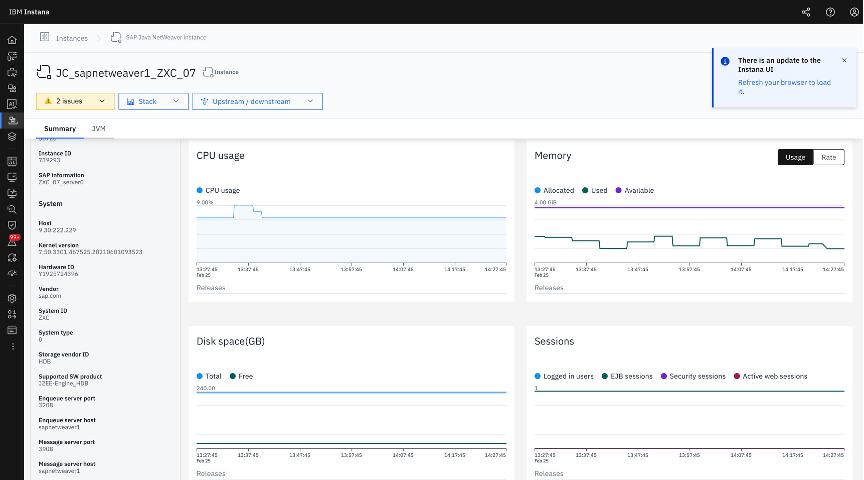The width and height of the screenshot is (864, 480).
Task: Click the Instances breadcrumb icon
Action: pyautogui.click(x=44, y=37)
